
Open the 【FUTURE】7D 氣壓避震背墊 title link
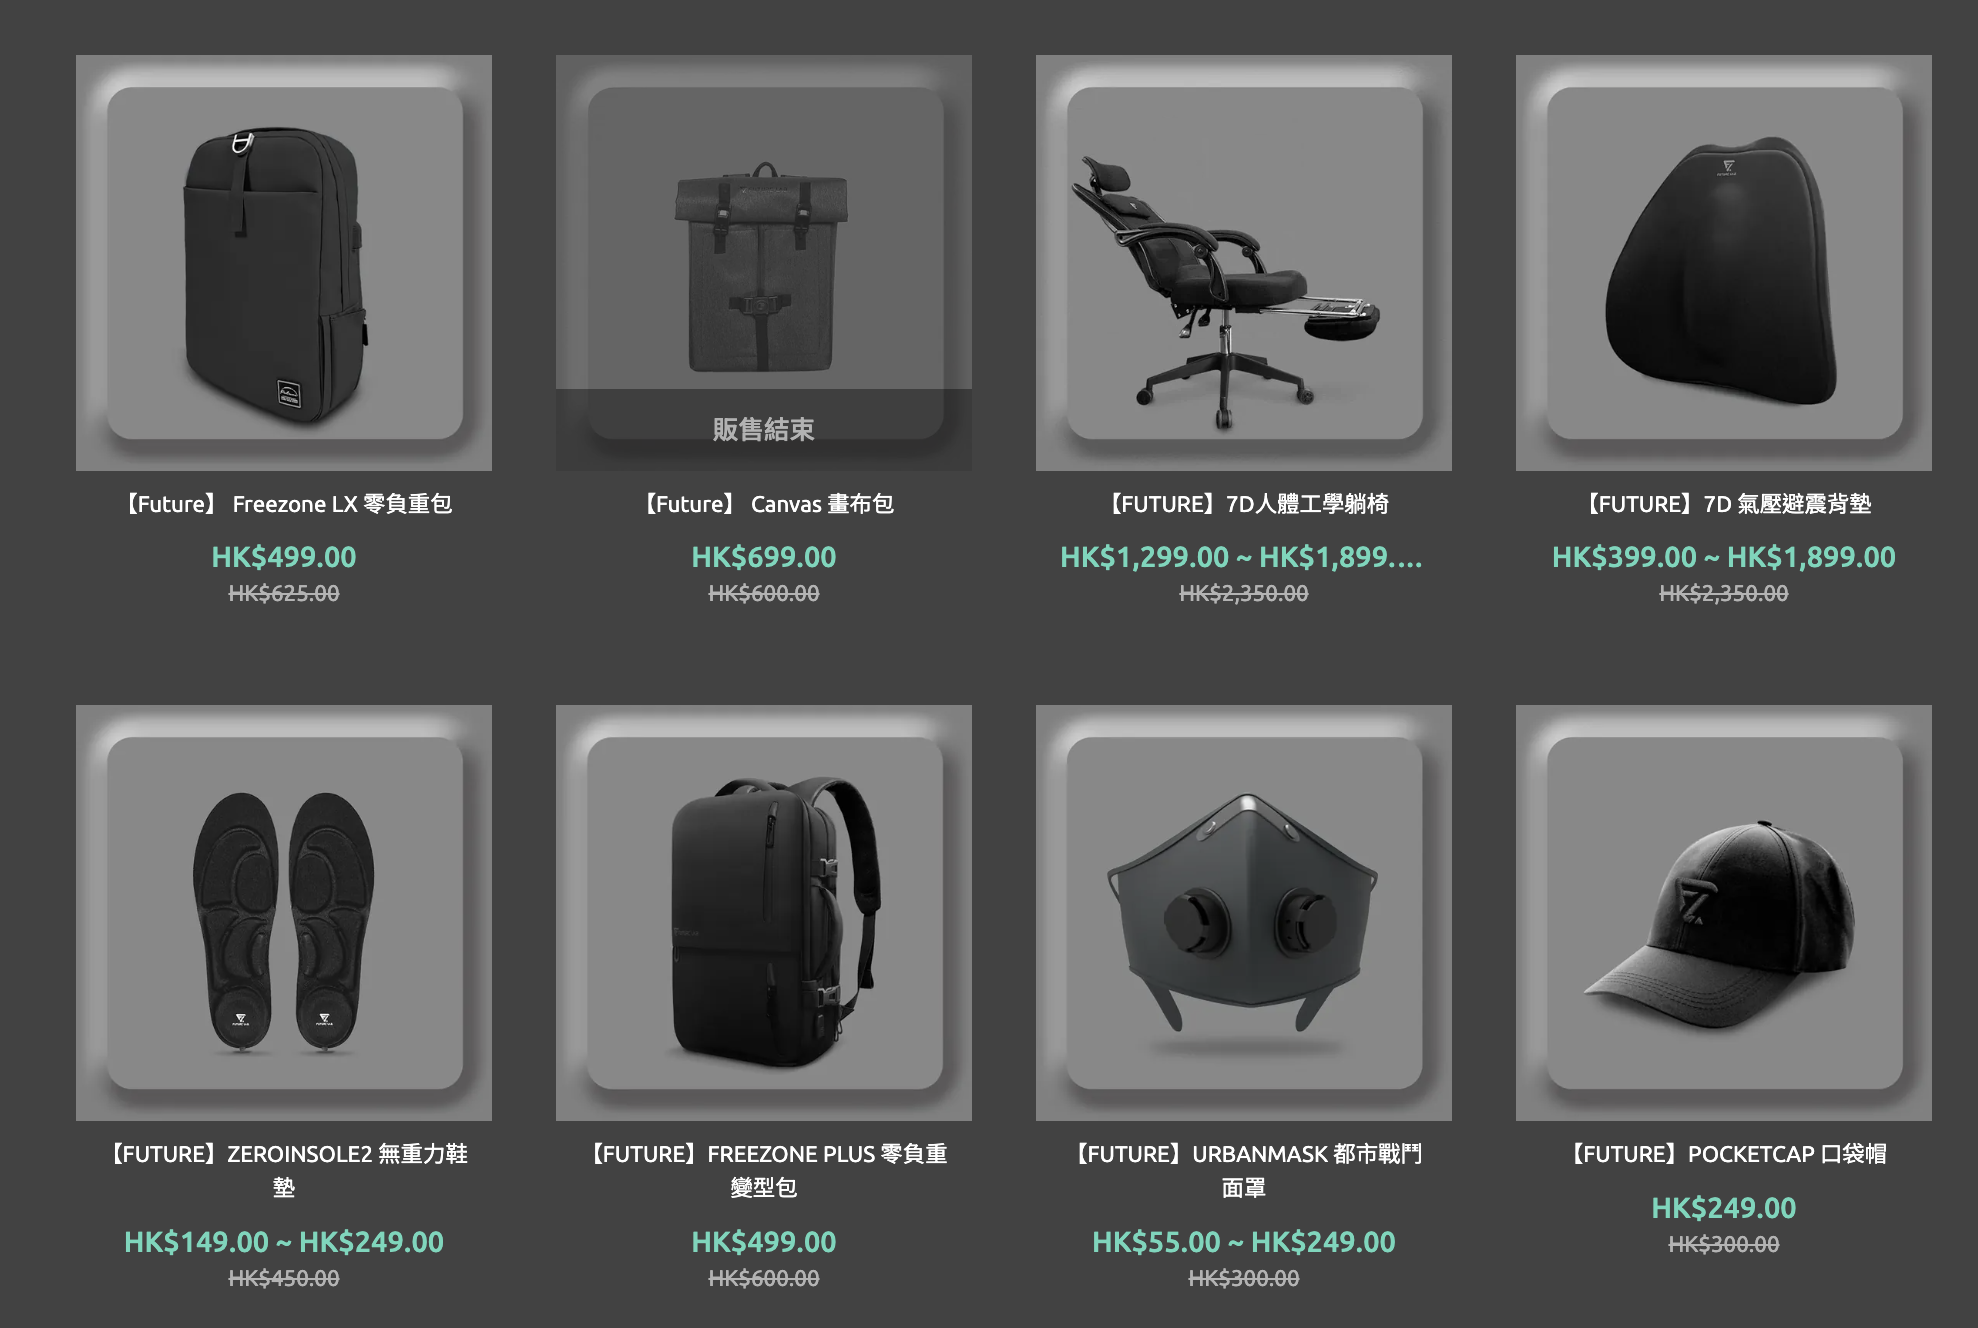pos(1724,504)
